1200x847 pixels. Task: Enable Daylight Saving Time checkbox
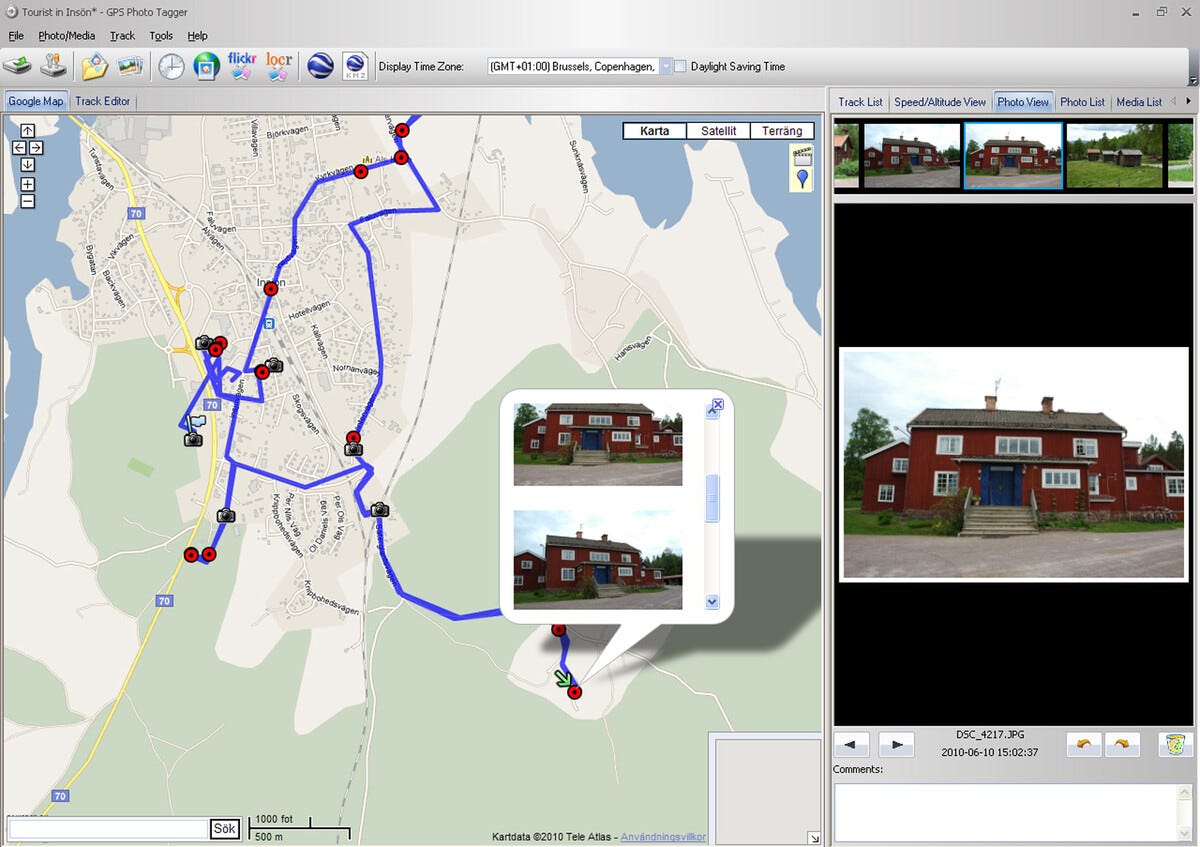[x=681, y=67]
